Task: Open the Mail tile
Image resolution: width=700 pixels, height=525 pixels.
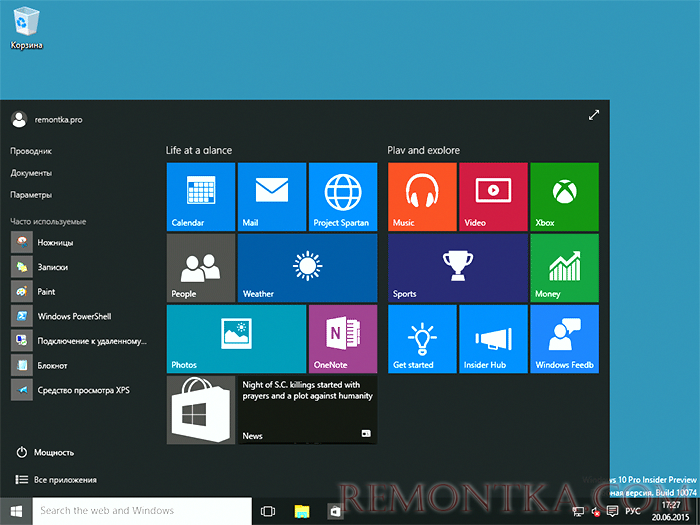Action: 272,197
